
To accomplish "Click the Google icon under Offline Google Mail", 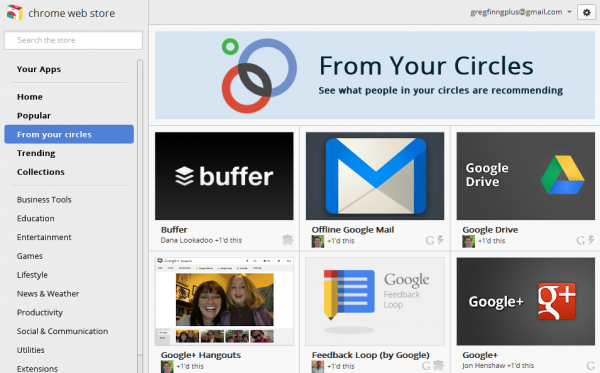I will (430, 241).
